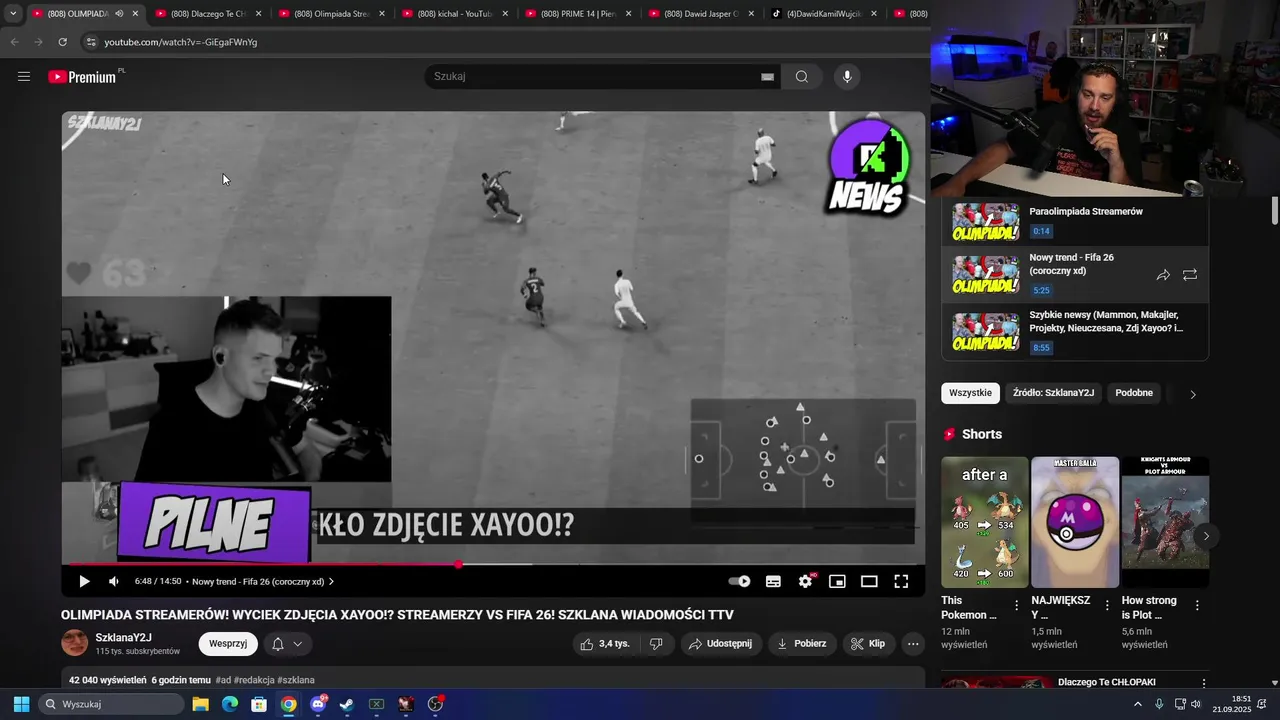Viewport: 1280px width, 720px height.
Task: Click the #redakcja hashtag link
Action: click(x=254, y=680)
